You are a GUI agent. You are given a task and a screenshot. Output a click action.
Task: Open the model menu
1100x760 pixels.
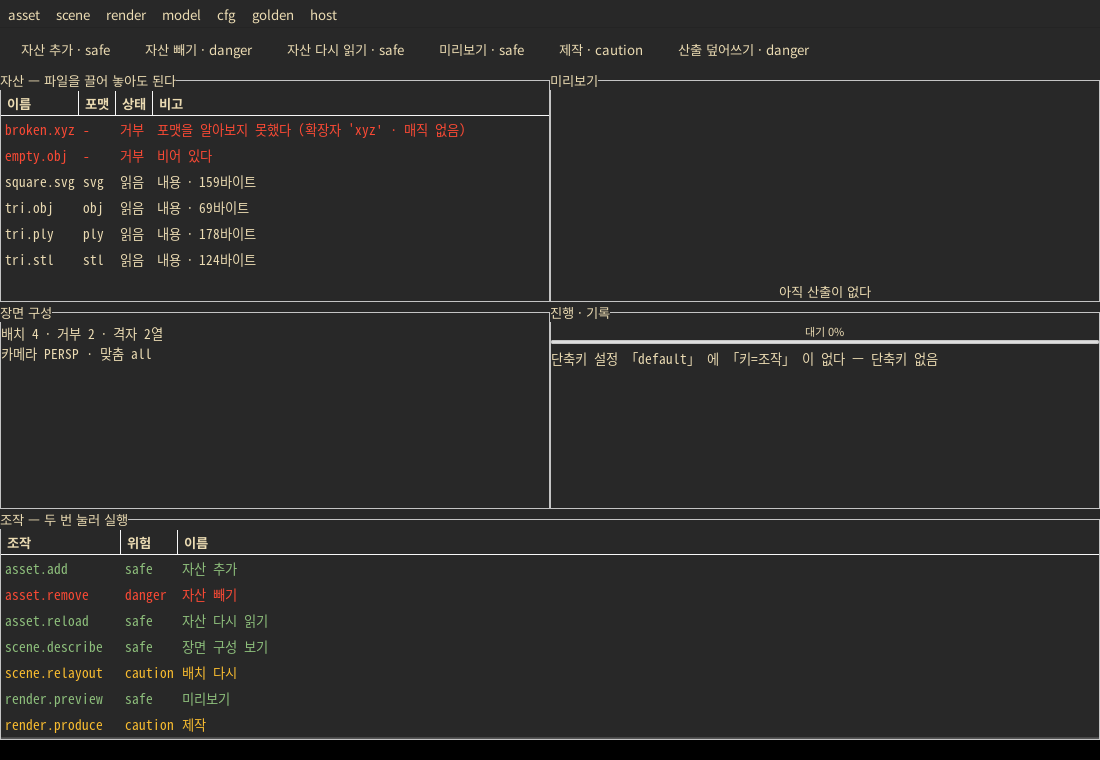[181, 15]
